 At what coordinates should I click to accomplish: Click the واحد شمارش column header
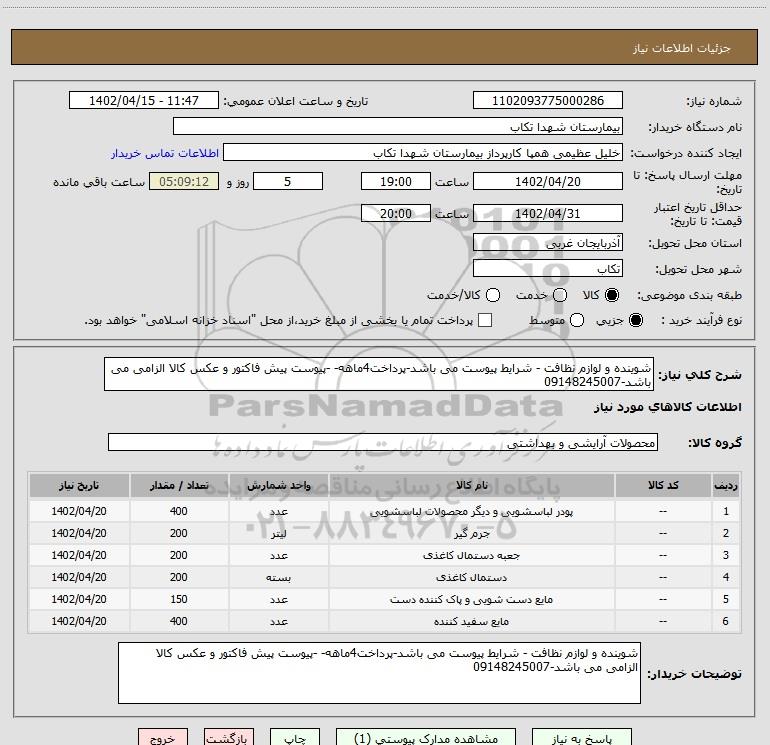coord(278,485)
